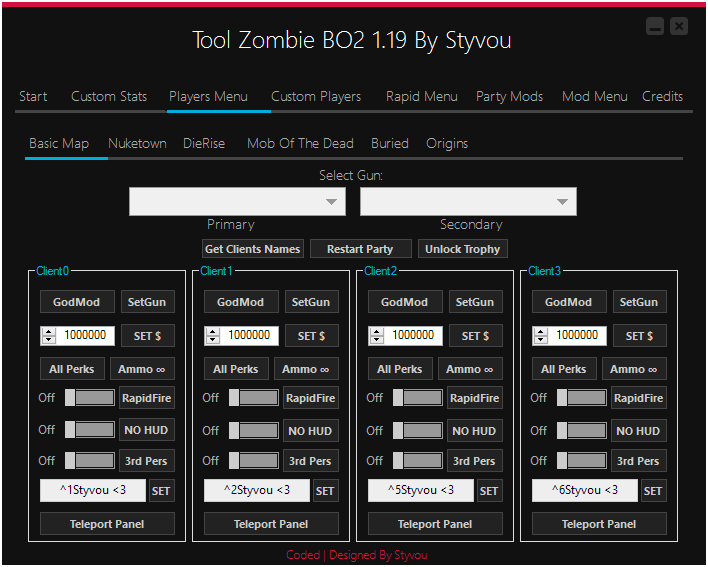Open the Credits tab
708x567 pixels.
pyautogui.click(x=662, y=97)
